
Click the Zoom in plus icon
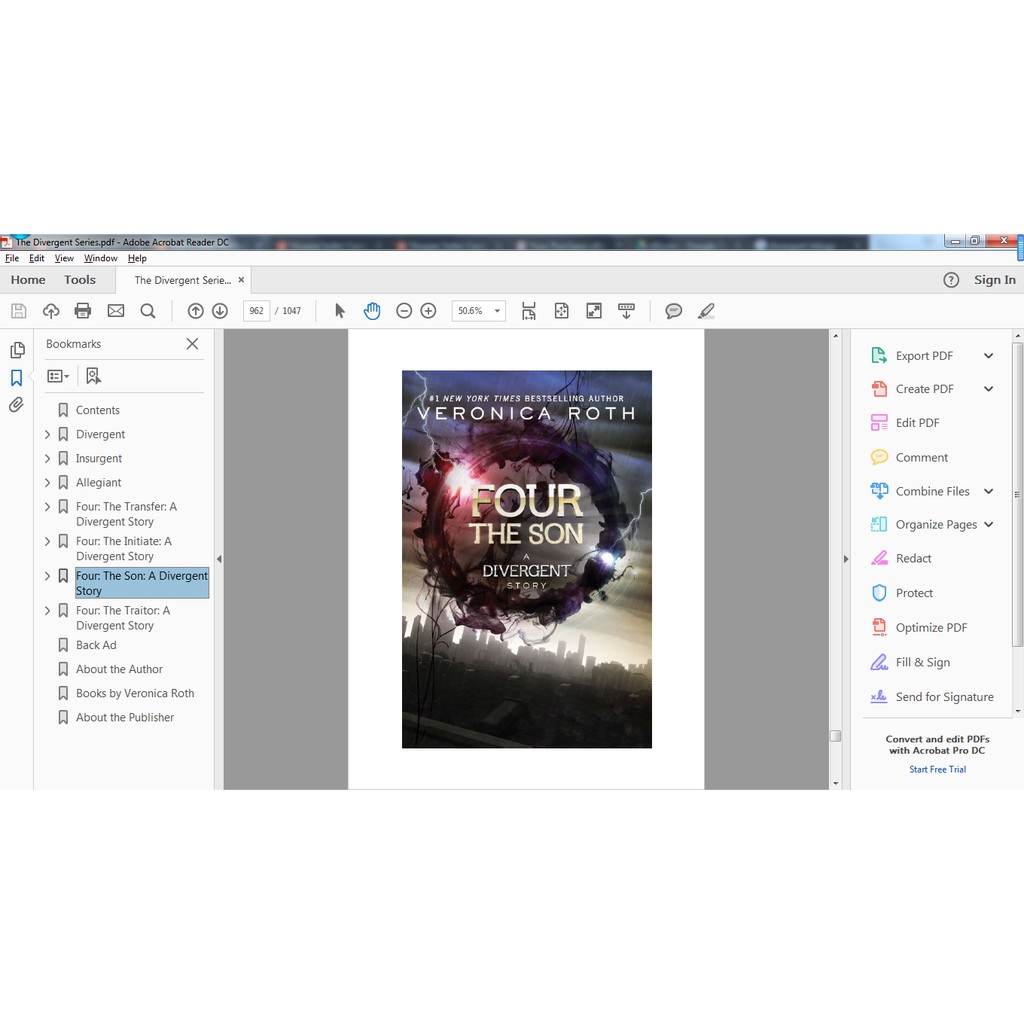428,311
